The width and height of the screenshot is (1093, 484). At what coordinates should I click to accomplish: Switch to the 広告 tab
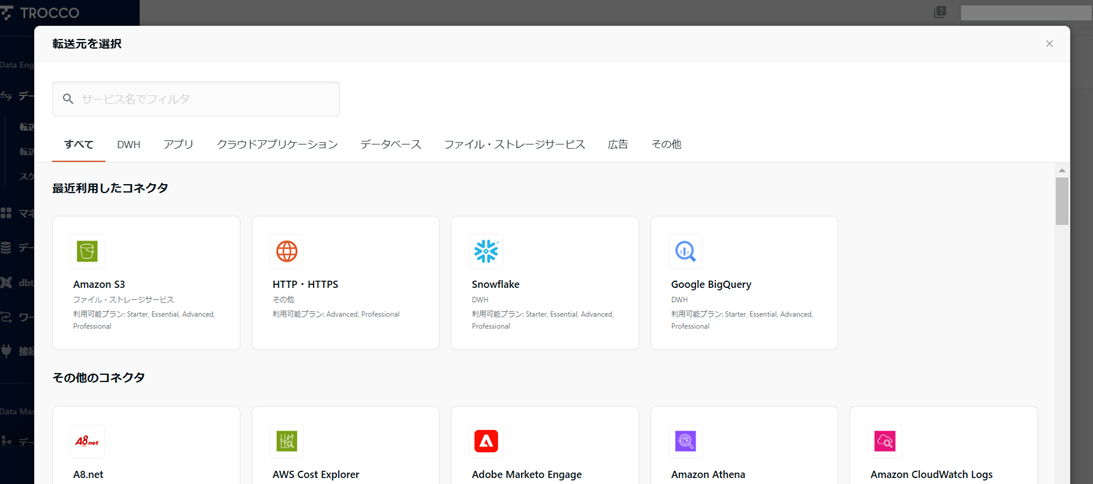coord(618,144)
